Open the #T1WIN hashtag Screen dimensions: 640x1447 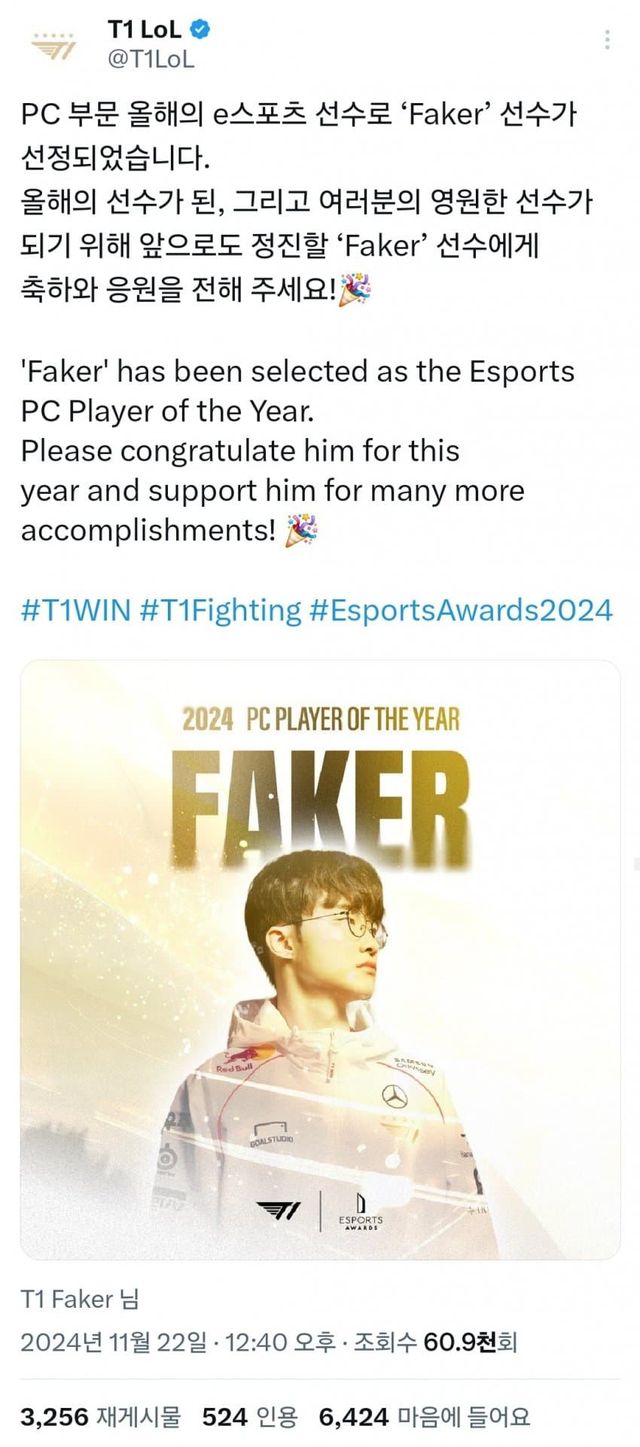coord(75,609)
